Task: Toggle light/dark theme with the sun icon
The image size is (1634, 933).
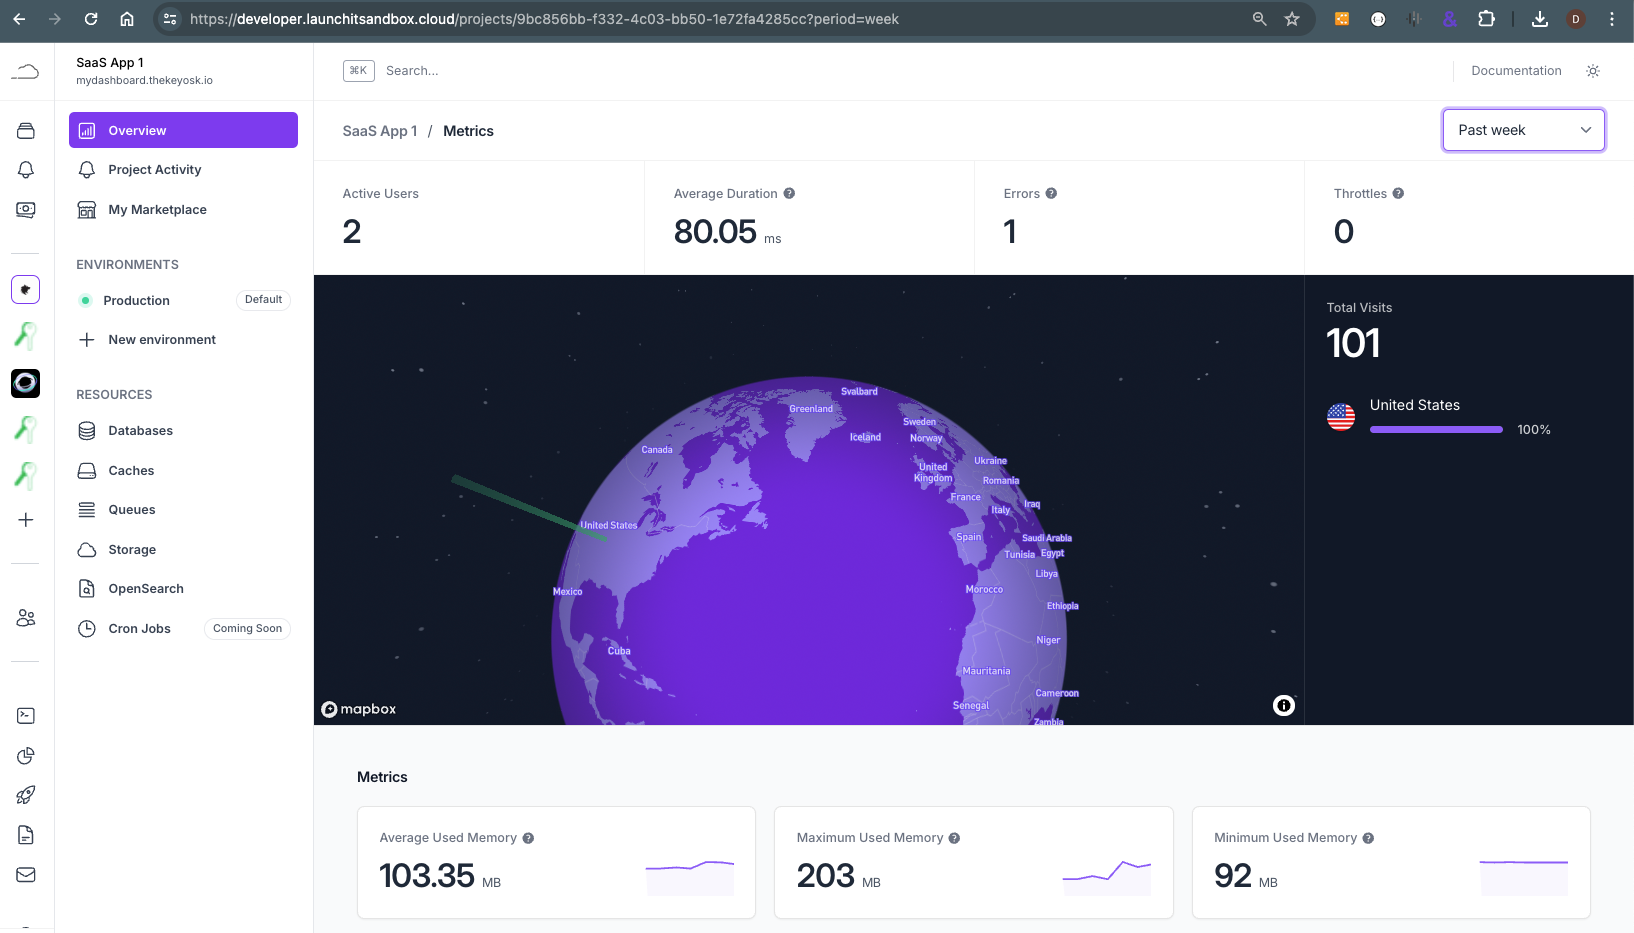Action: (x=1593, y=70)
